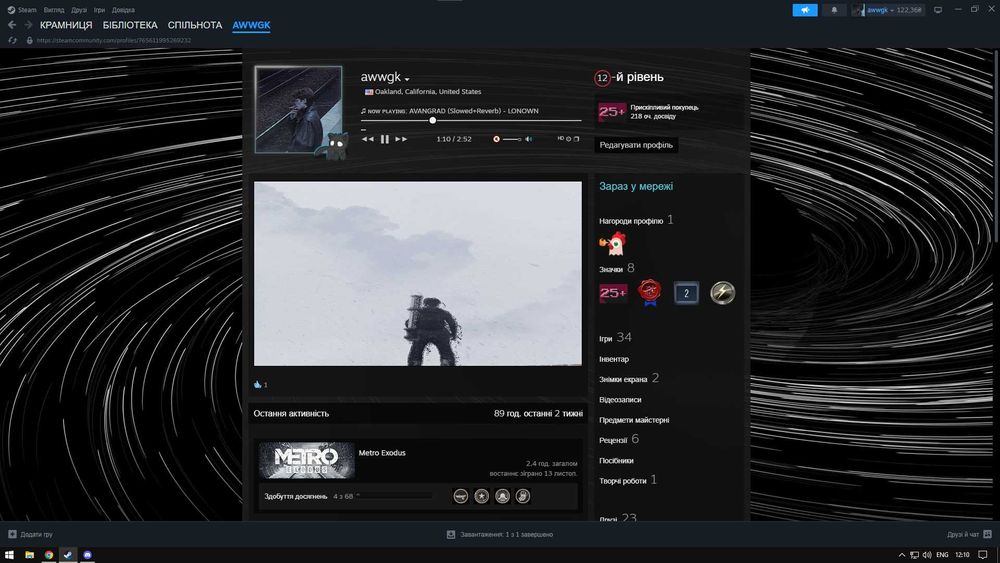Go to СПІЛЬНОТА tab

[195, 25]
